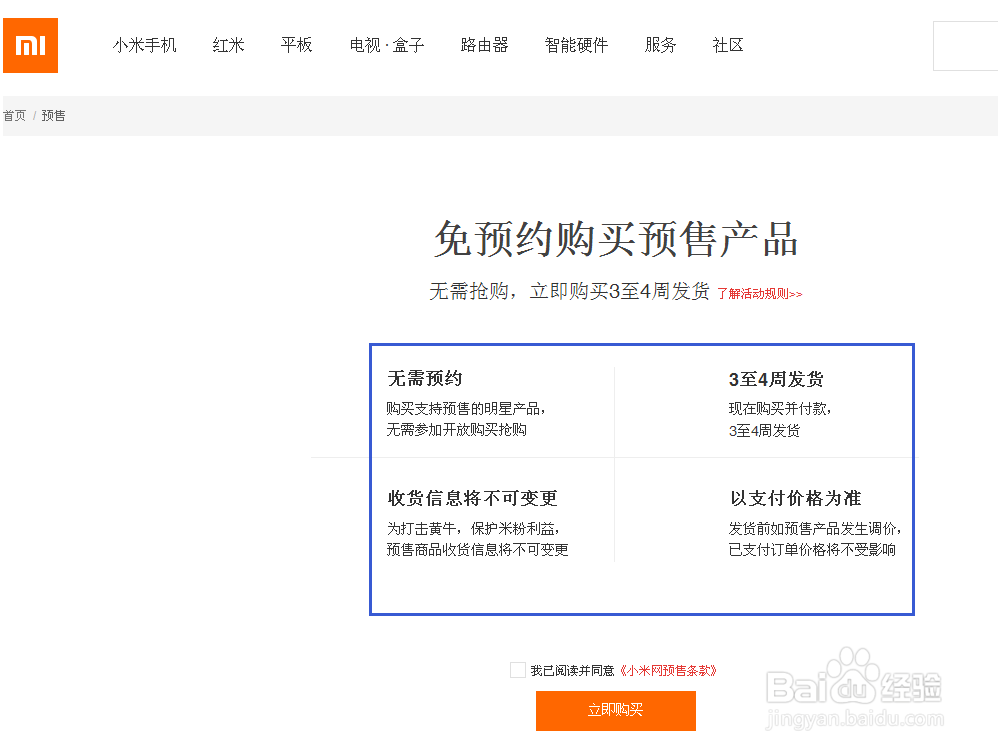
Task: Select the 红米 navigation item
Action: coord(228,45)
